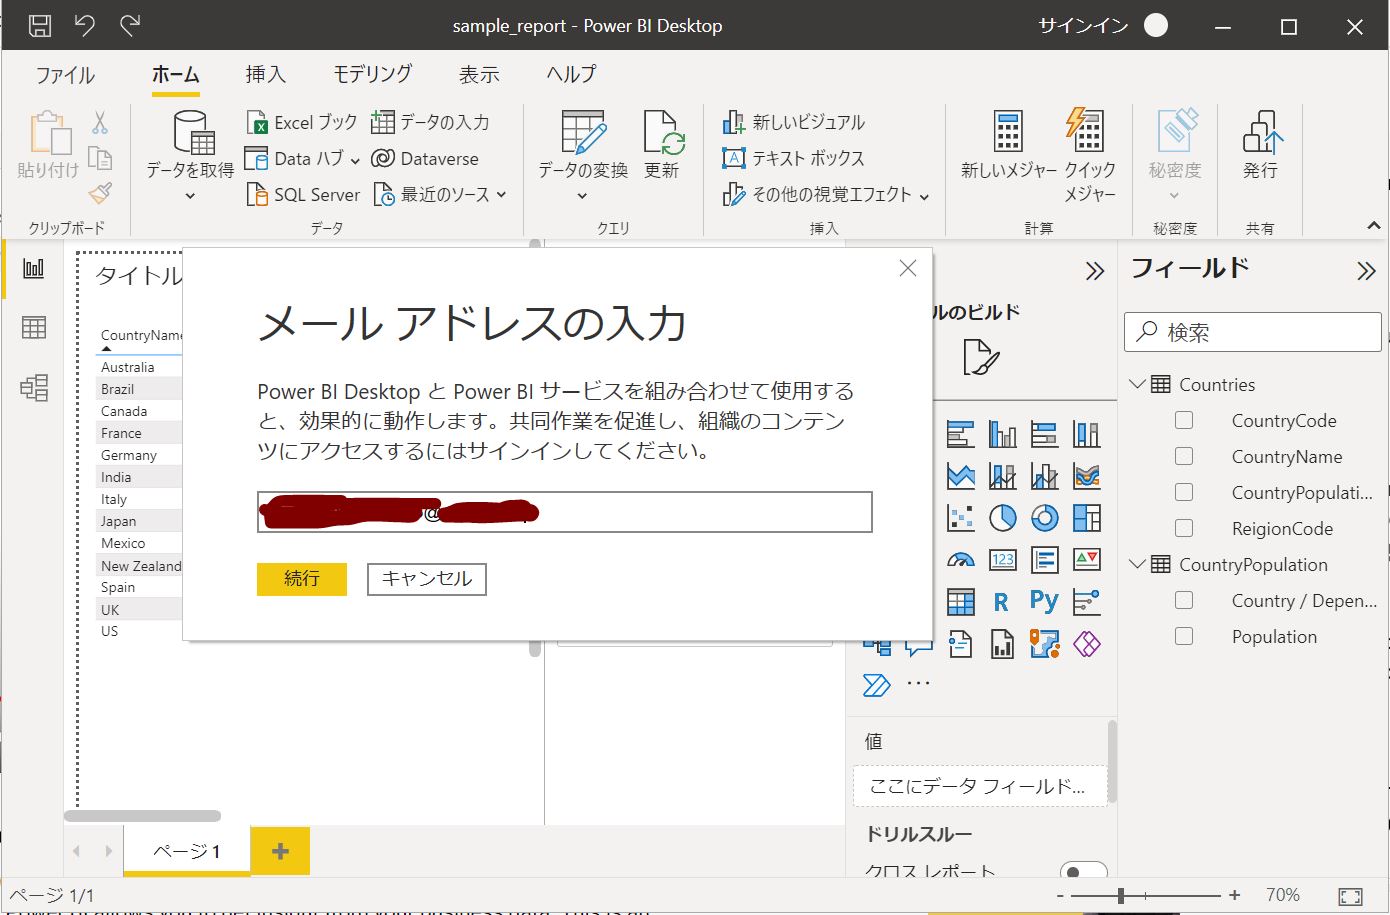Close the メール アドレスの入力 dialog
The width and height of the screenshot is (1390, 915).
point(908,268)
